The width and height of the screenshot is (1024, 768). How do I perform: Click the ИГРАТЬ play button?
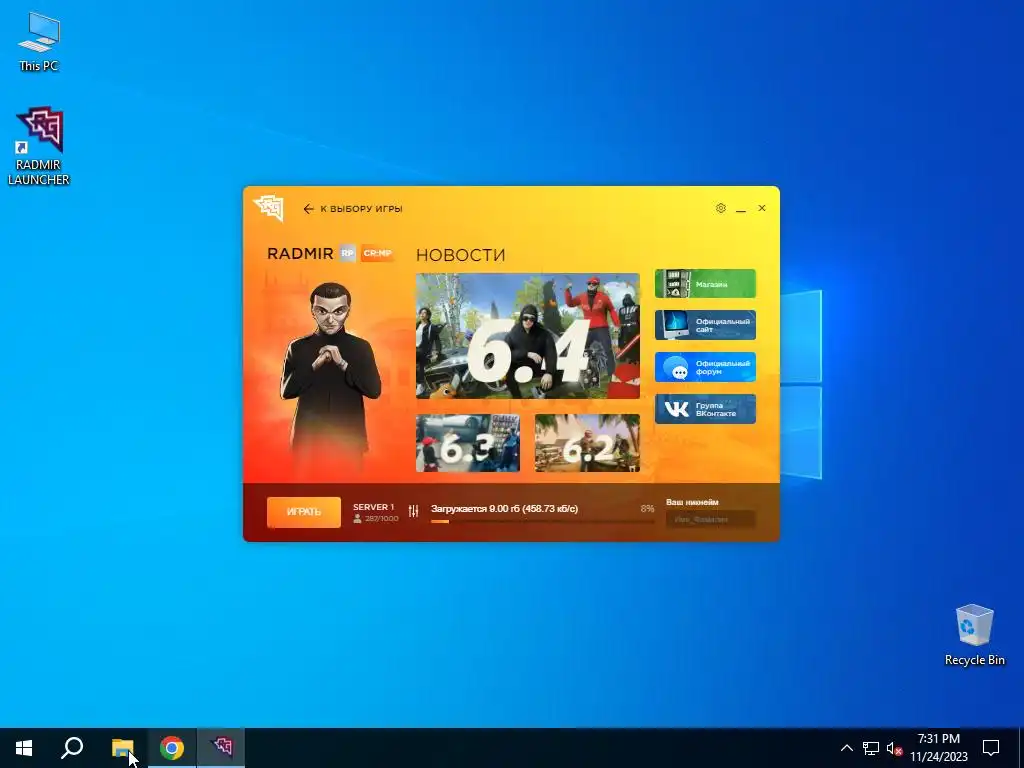tap(304, 512)
